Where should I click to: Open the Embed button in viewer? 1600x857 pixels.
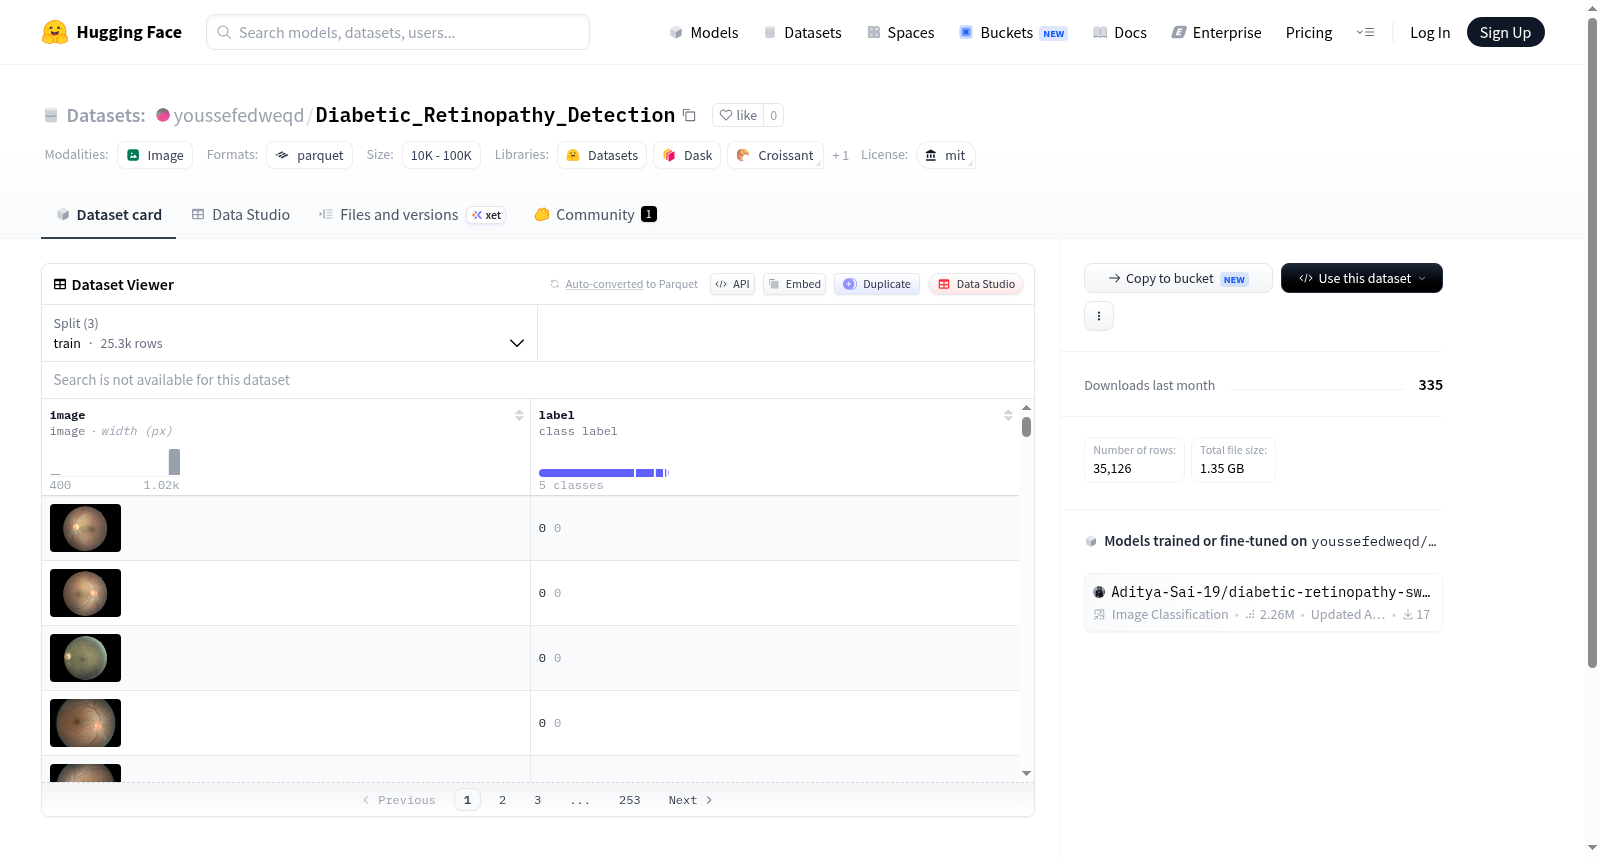pyautogui.click(x=795, y=284)
